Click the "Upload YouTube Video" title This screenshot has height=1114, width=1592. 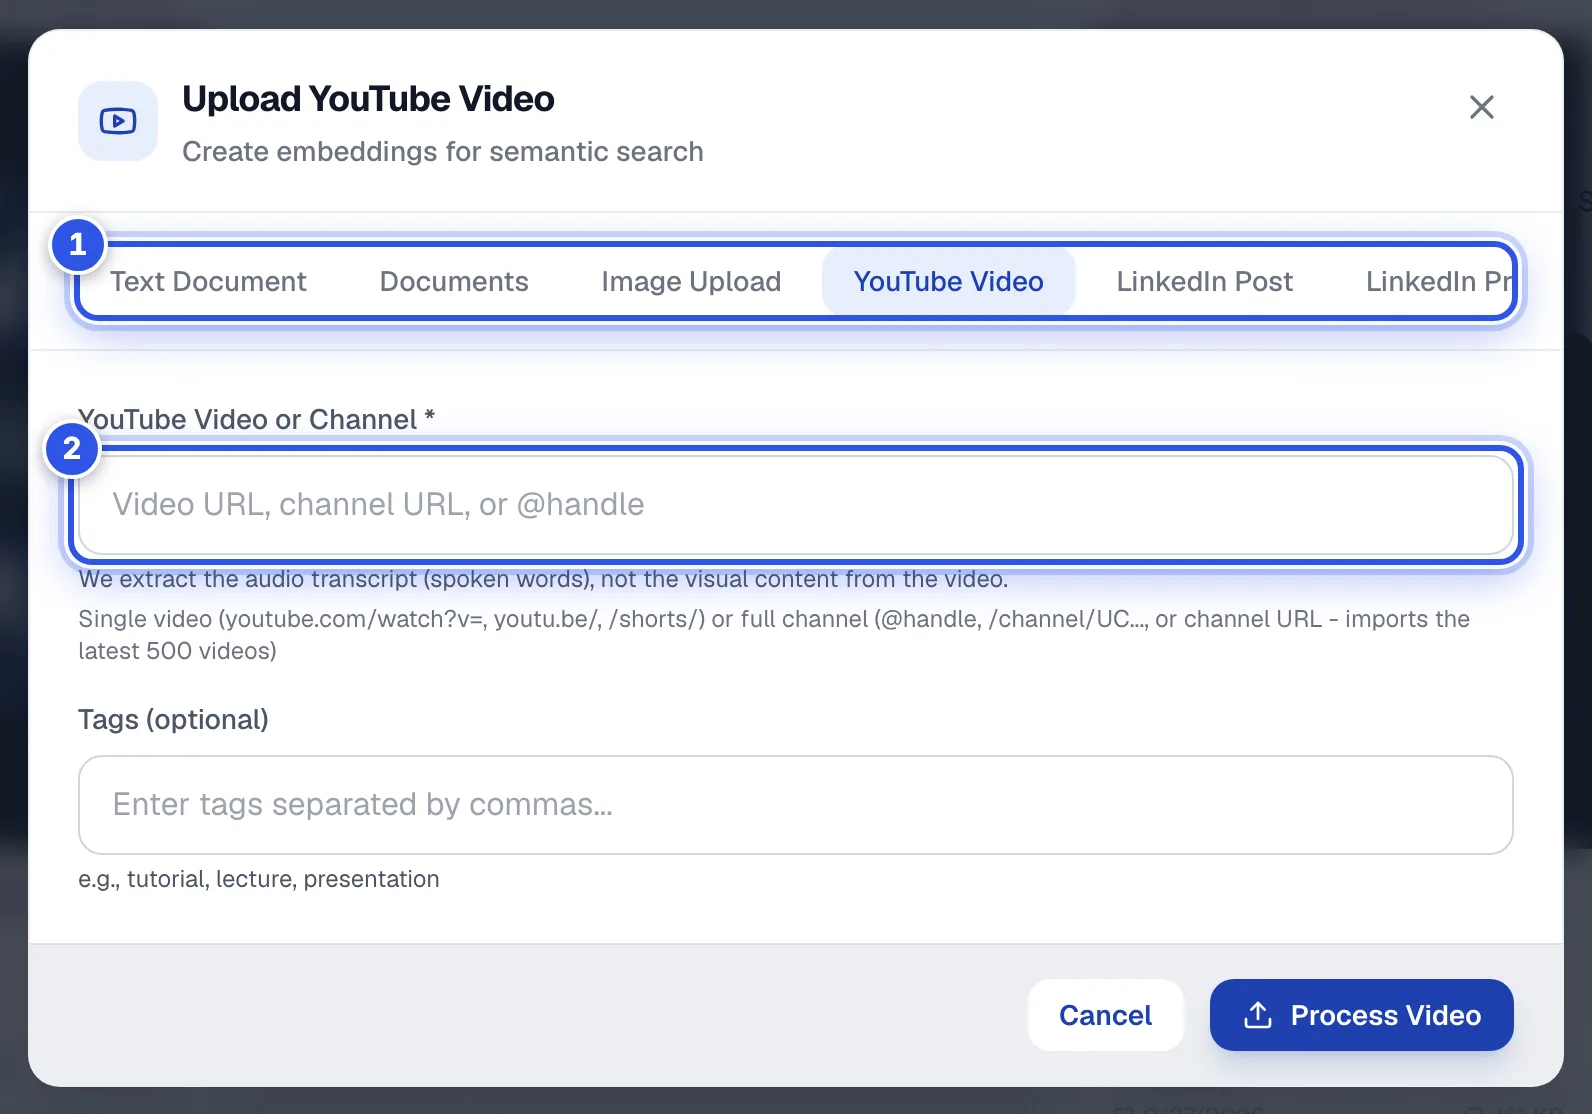(x=368, y=99)
